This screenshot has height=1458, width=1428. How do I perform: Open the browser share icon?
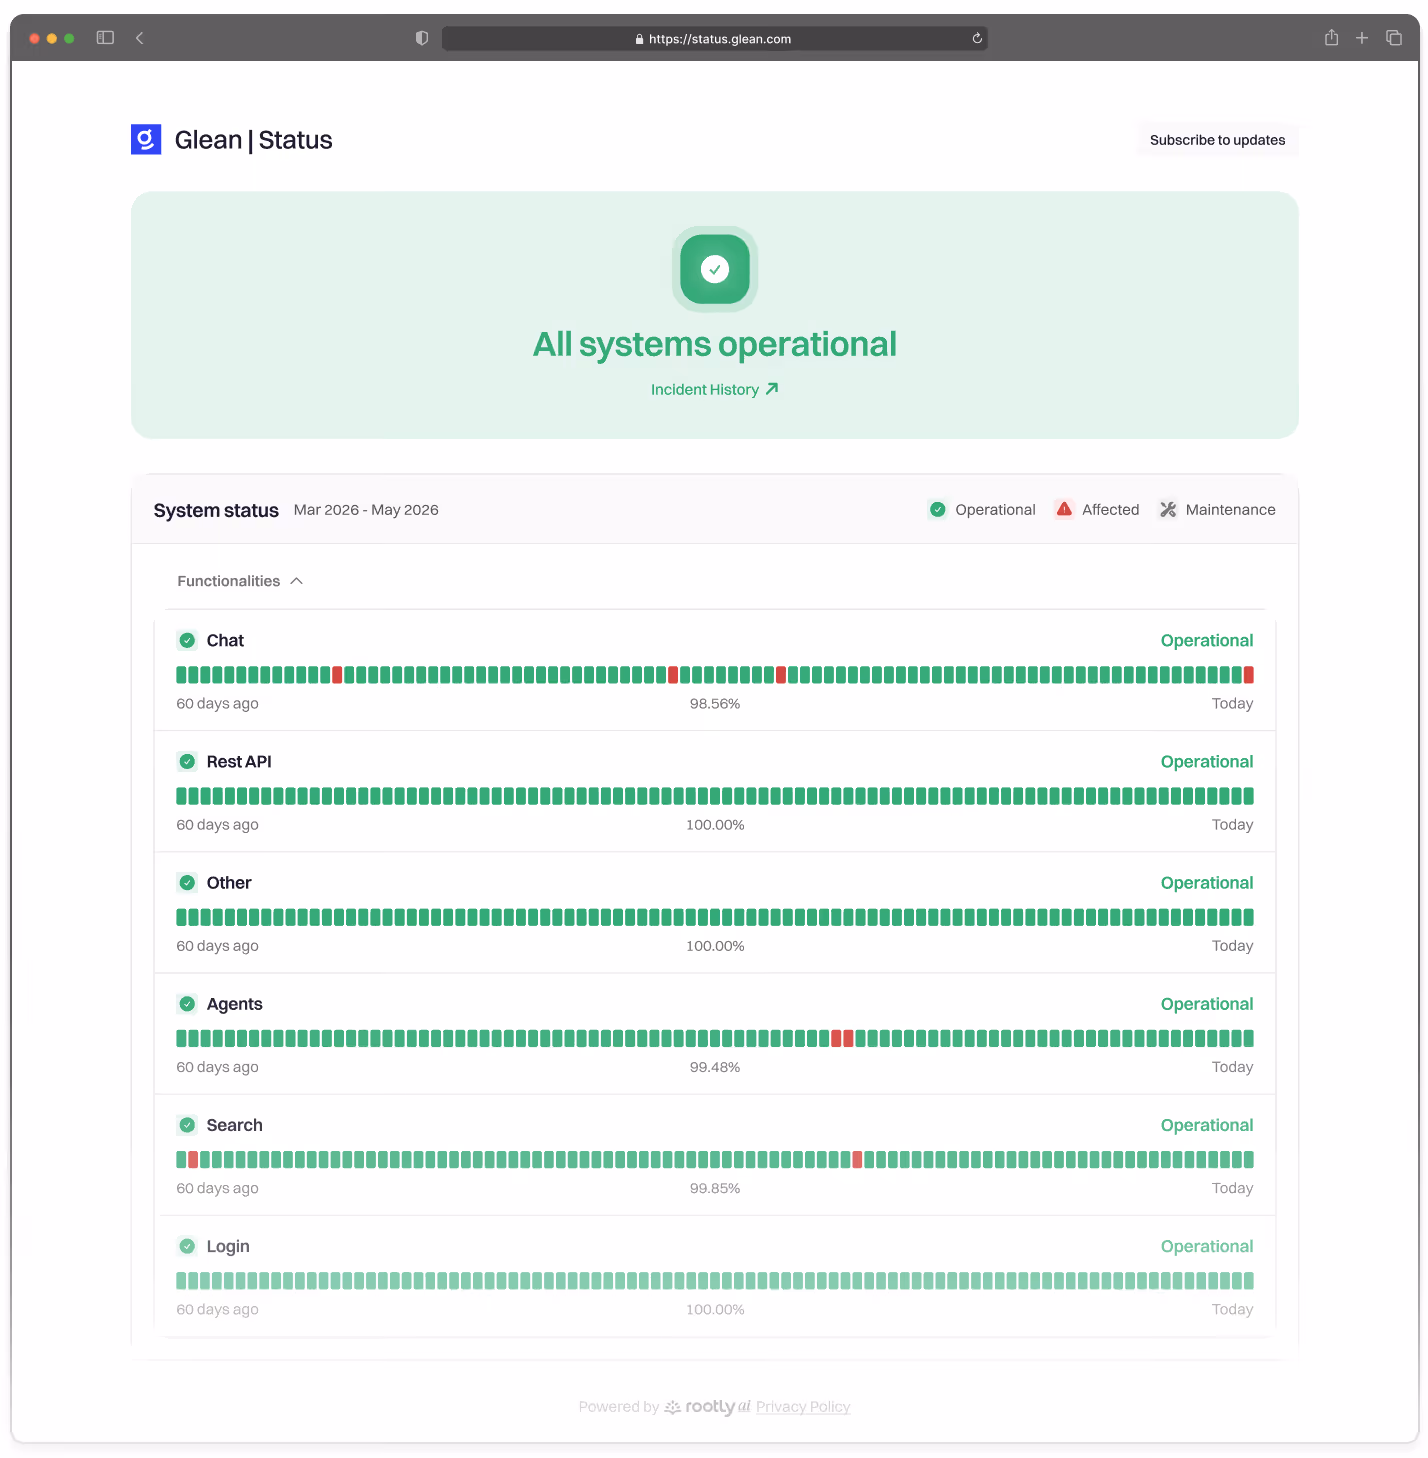tap(1331, 38)
